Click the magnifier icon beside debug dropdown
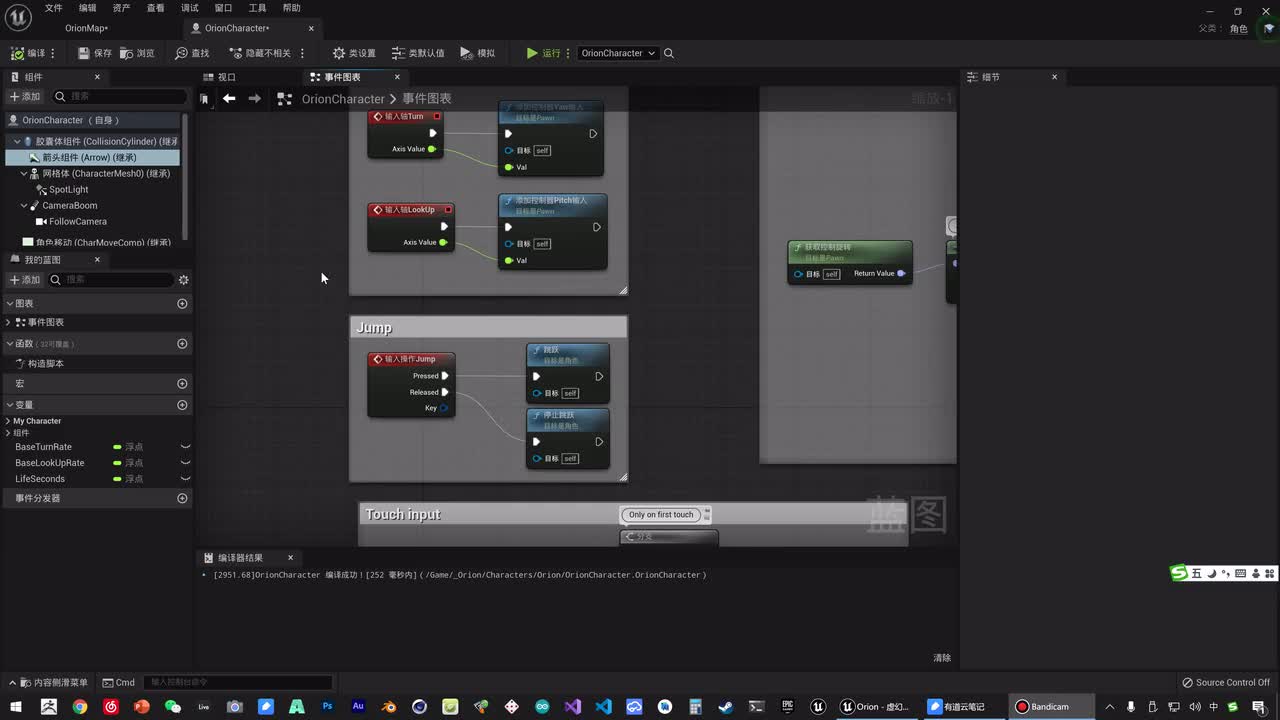The height and width of the screenshot is (720, 1280). 669,53
